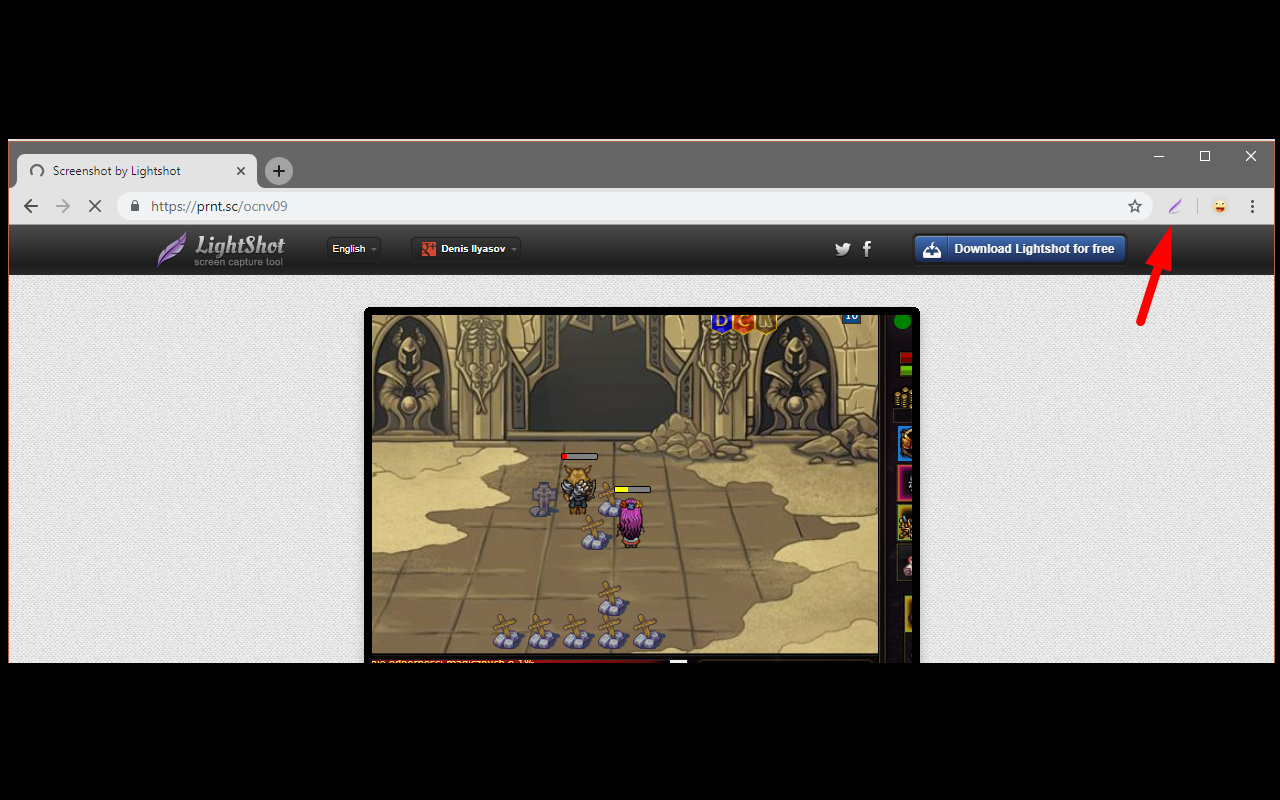Viewport: 1280px width, 800px height.
Task: Open the Lightshot Facebook page
Action: [866, 248]
